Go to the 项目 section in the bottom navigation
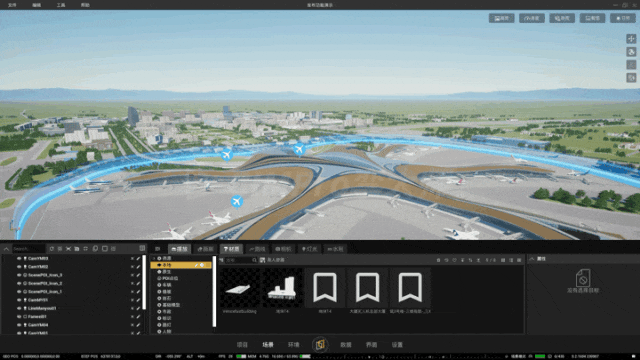Screen dimensions: 640x360 point(242,345)
